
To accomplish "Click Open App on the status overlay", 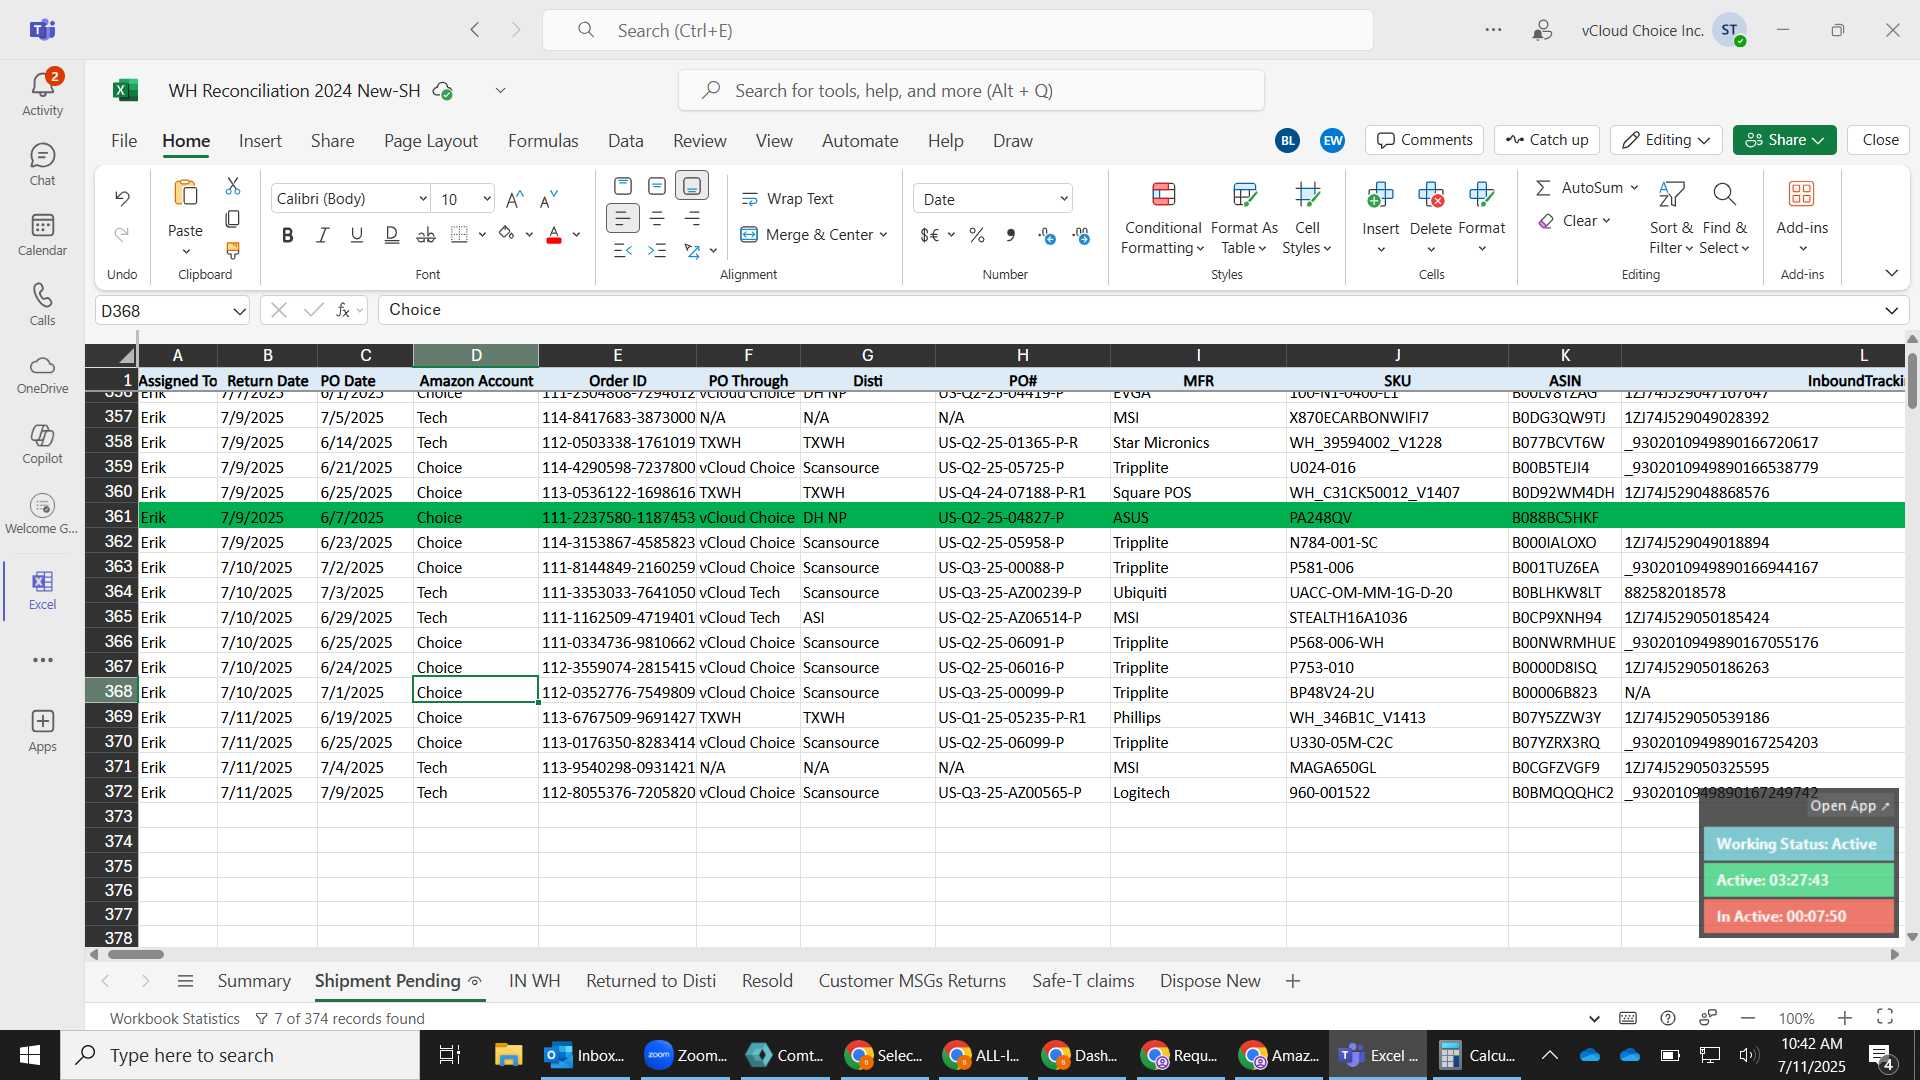I will coord(1850,806).
